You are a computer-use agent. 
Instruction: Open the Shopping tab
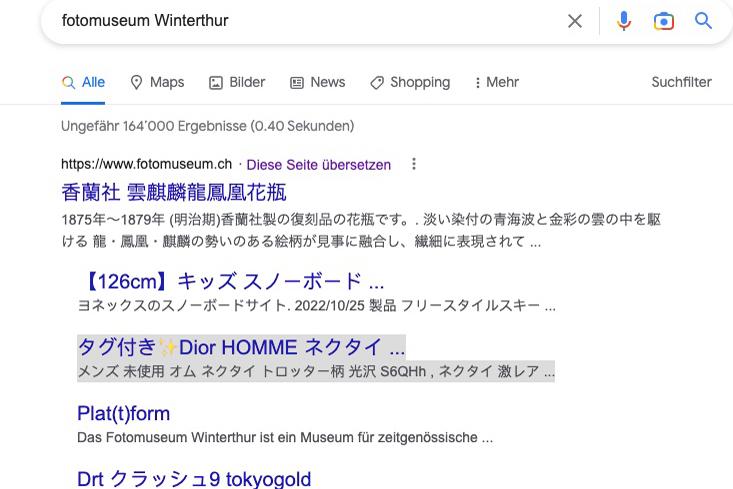(410, 83)
